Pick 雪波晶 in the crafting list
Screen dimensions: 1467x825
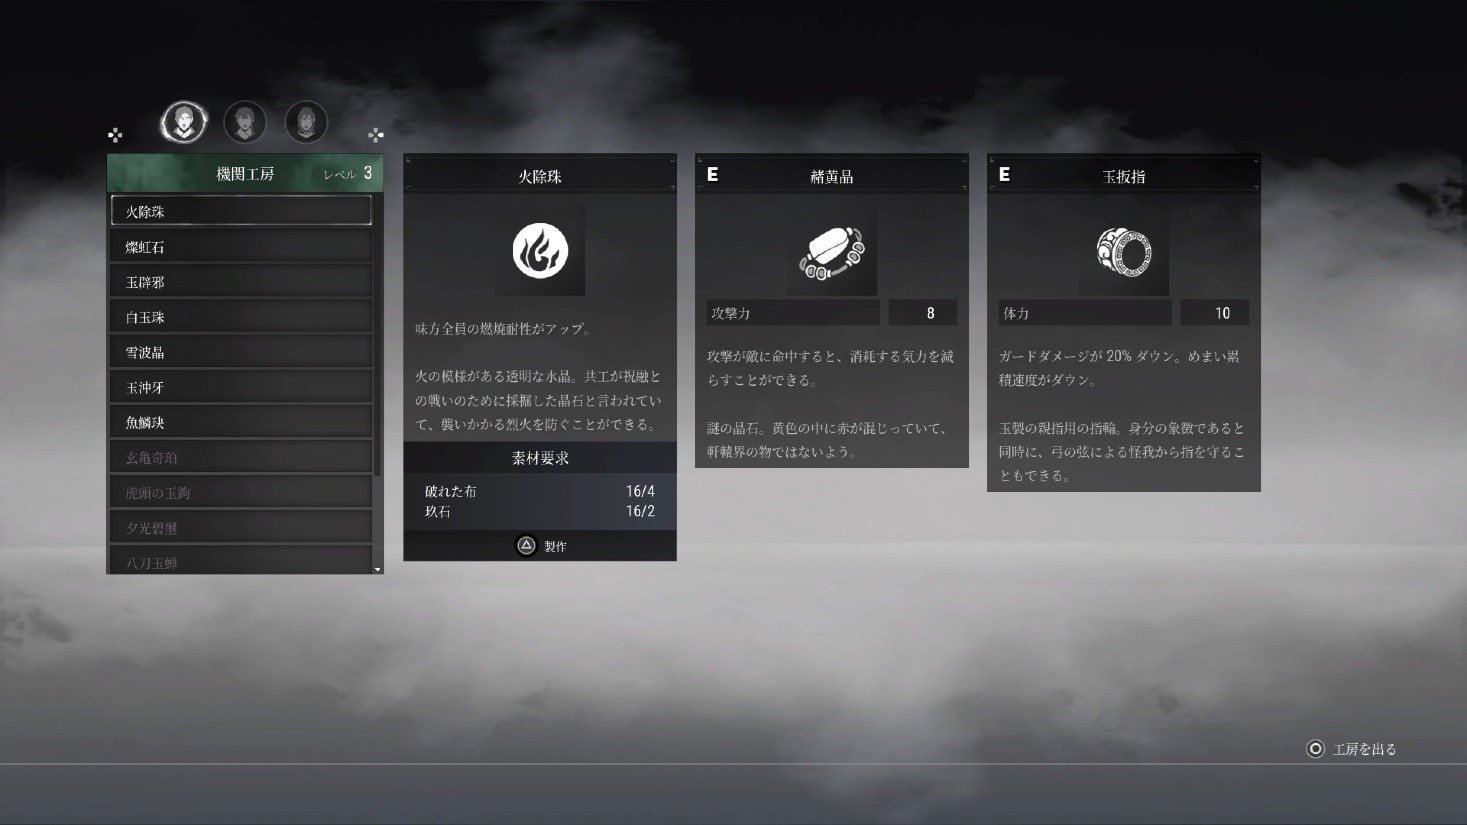point(241,352)
